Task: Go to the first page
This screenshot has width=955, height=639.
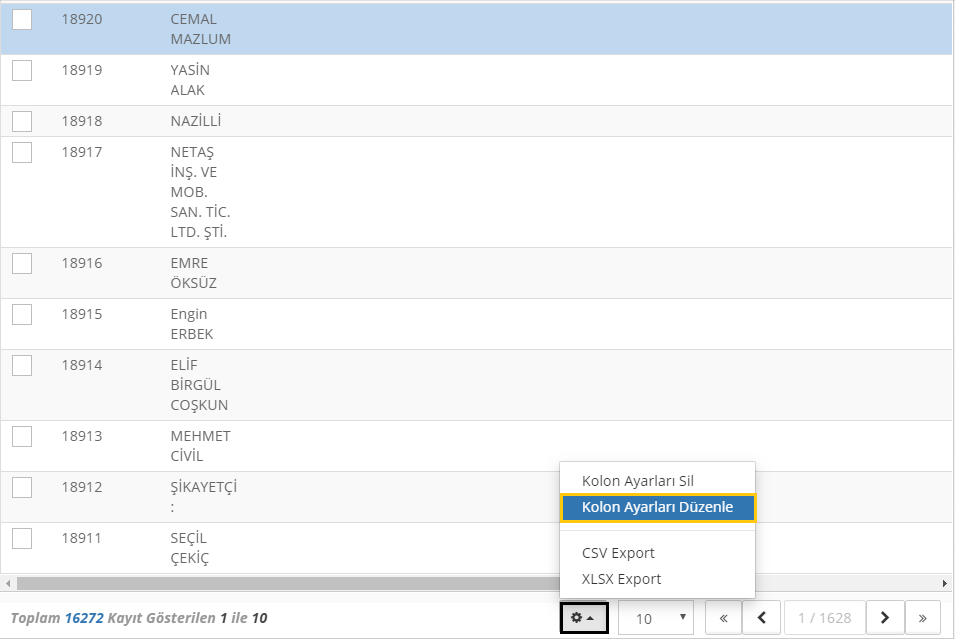Action: pyautogui.click(x=723, y=618)
